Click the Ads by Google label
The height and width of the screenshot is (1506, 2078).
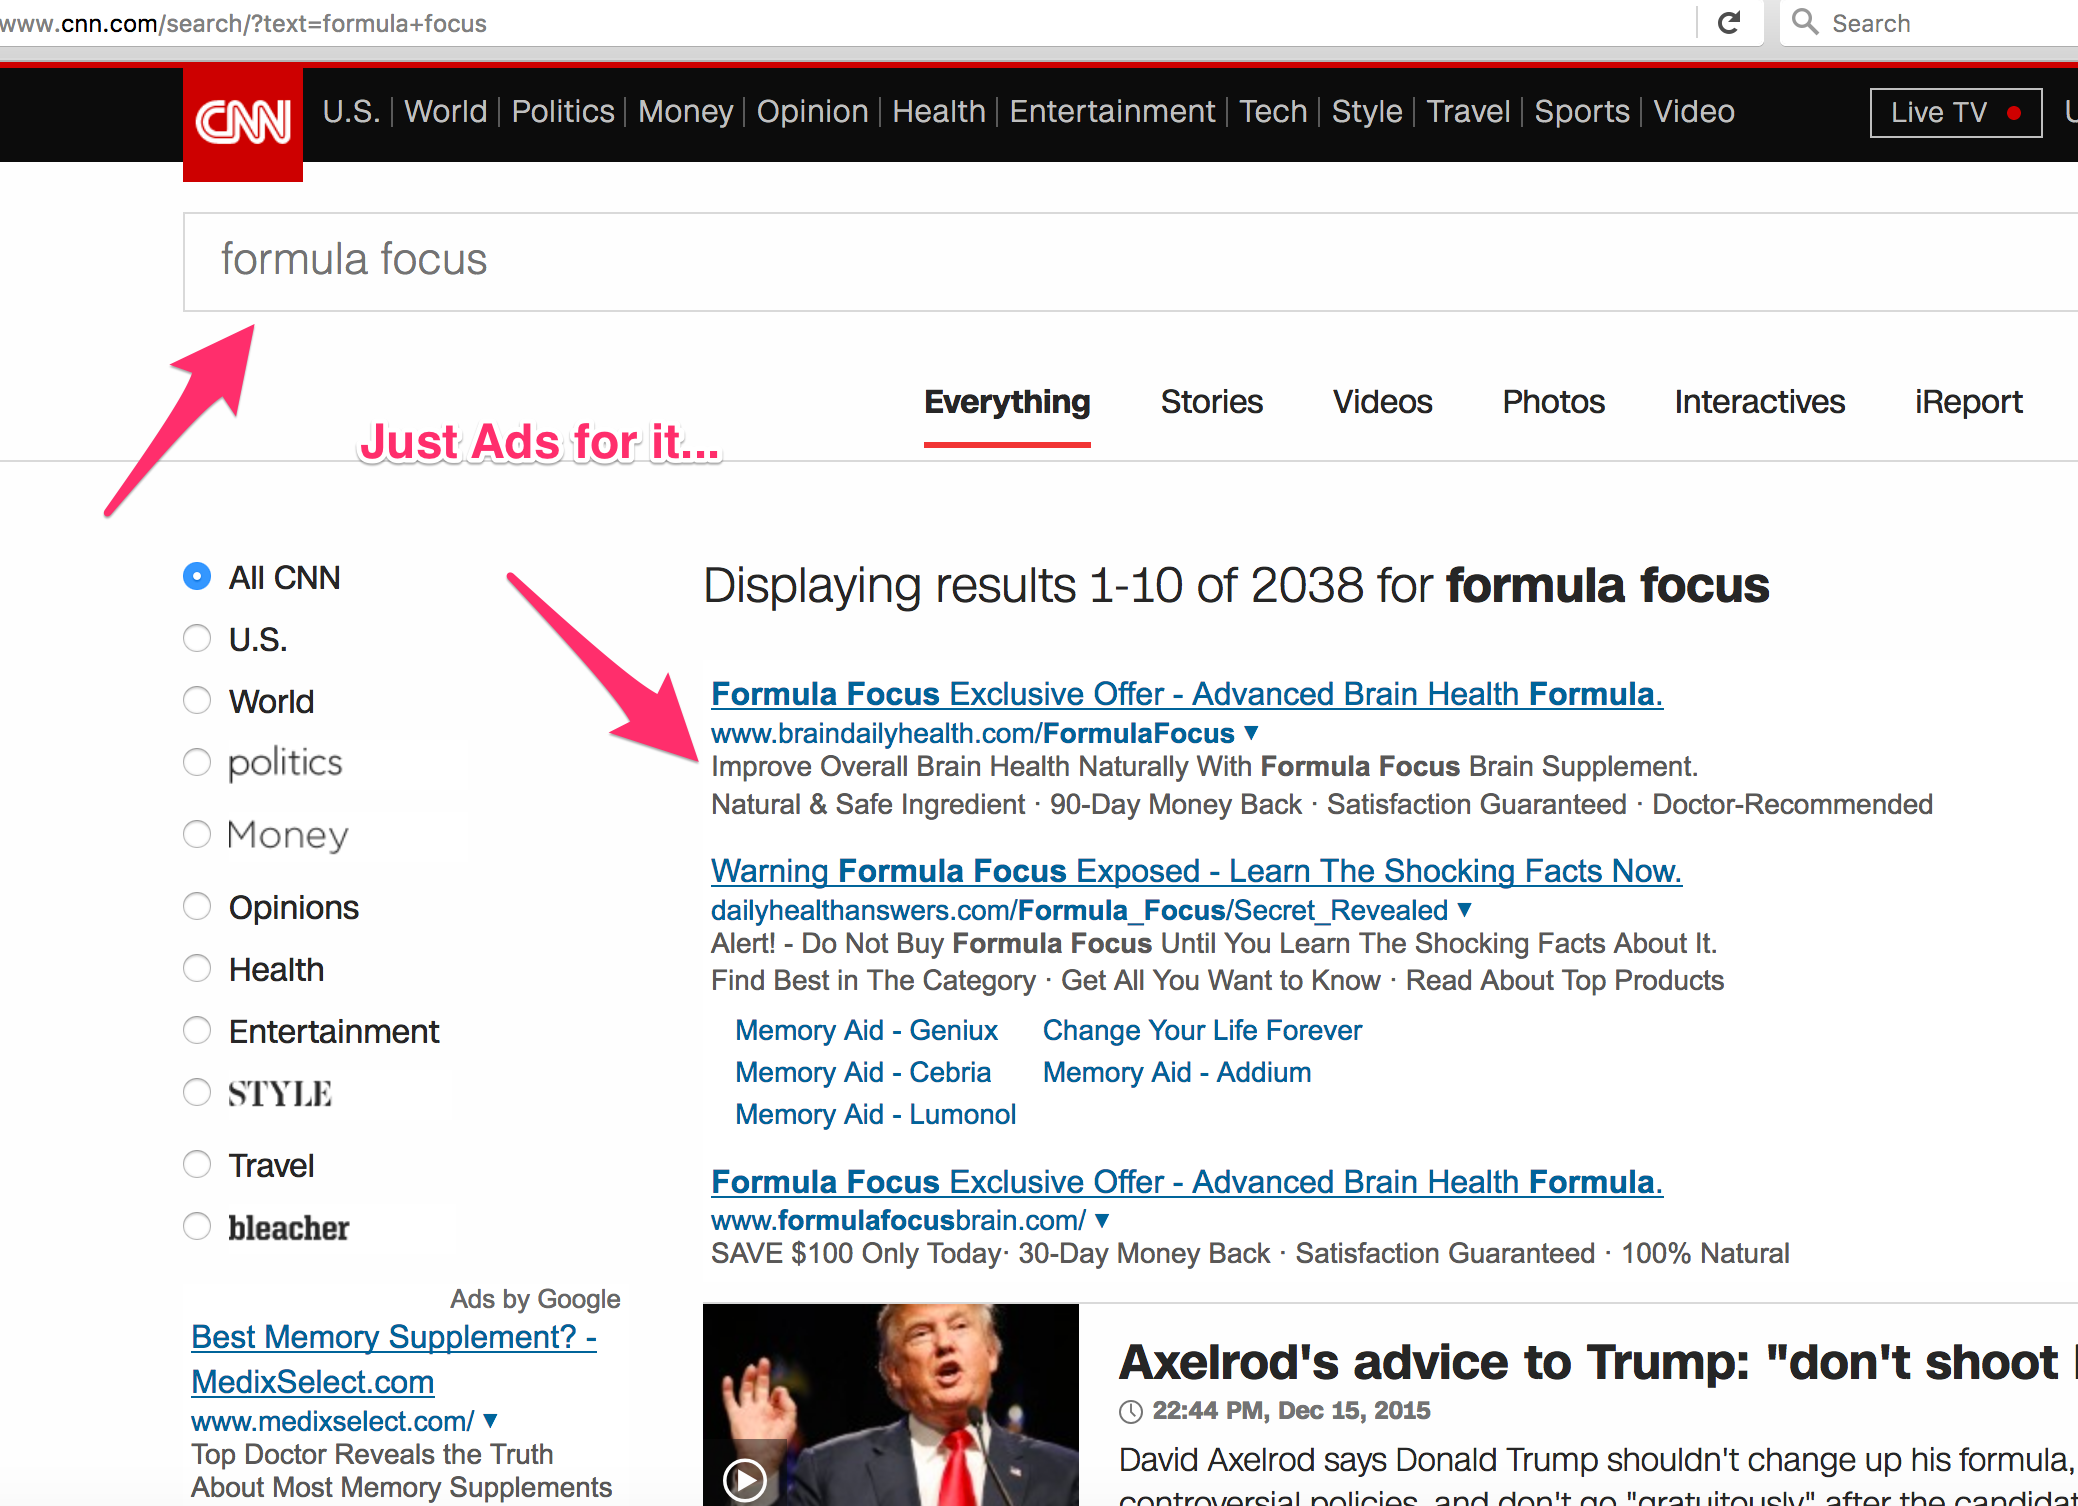tap(535, 1299)
